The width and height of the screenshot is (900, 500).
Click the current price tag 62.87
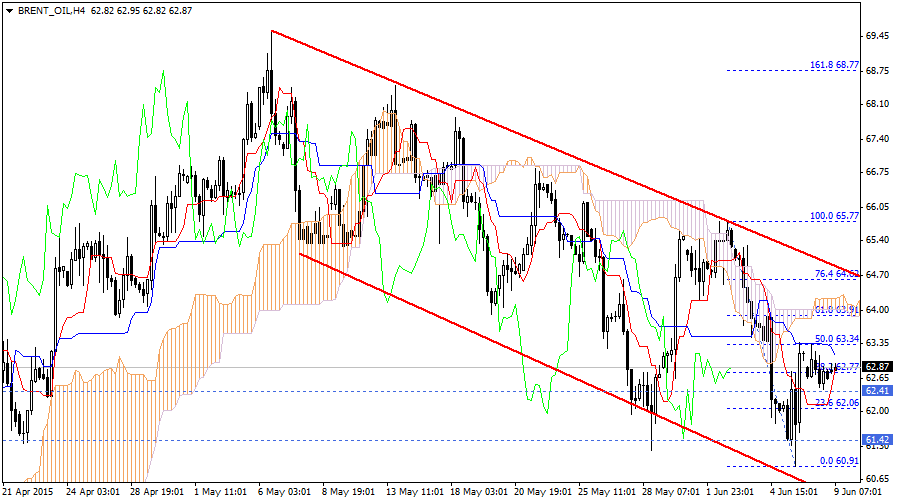pos(877,367)
